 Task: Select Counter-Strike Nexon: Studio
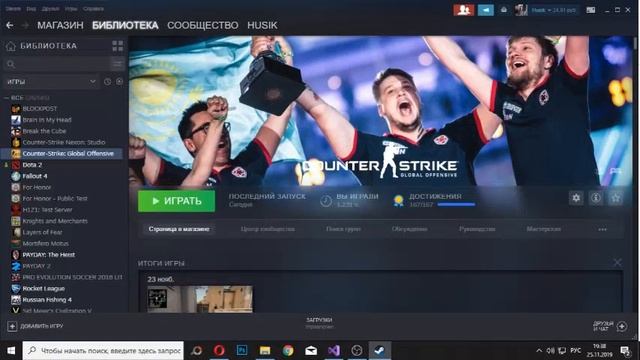64,142
